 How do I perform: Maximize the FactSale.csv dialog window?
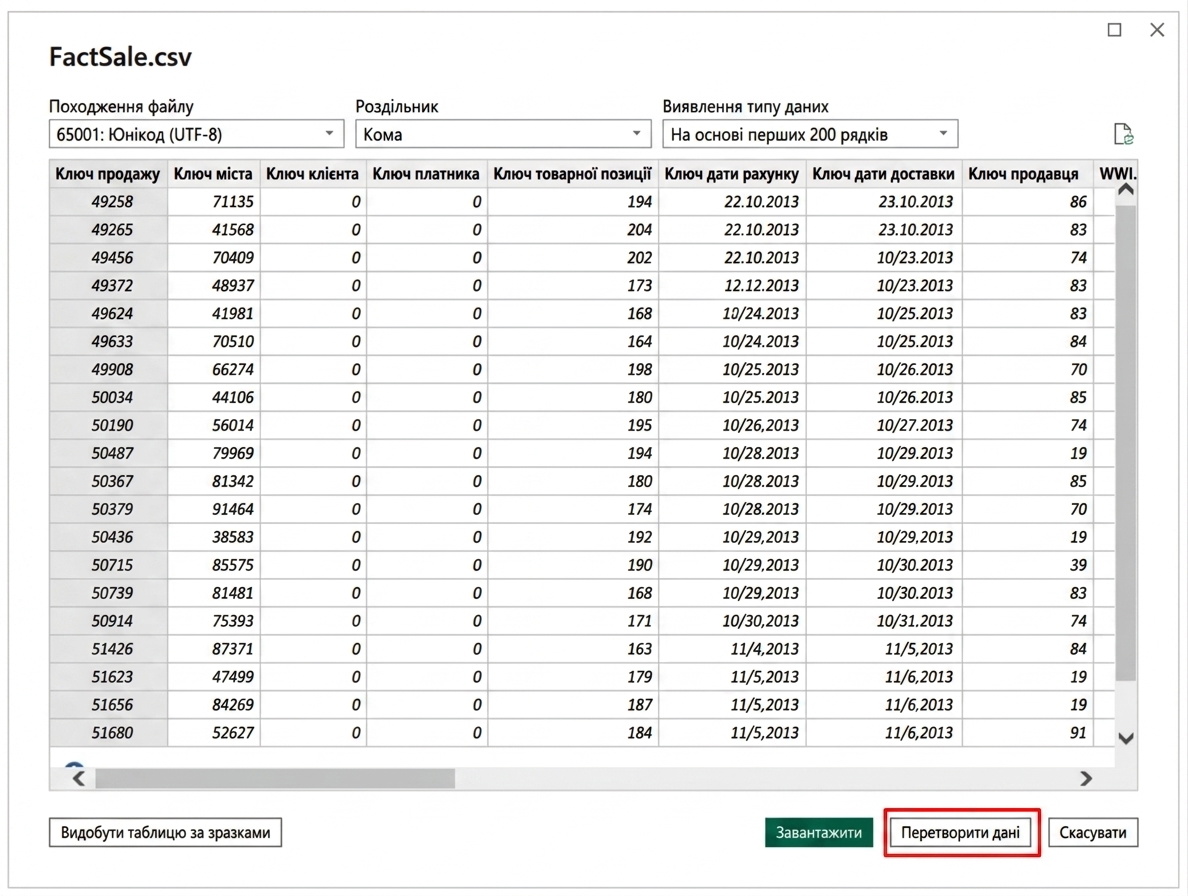[x=1115, y=30]
